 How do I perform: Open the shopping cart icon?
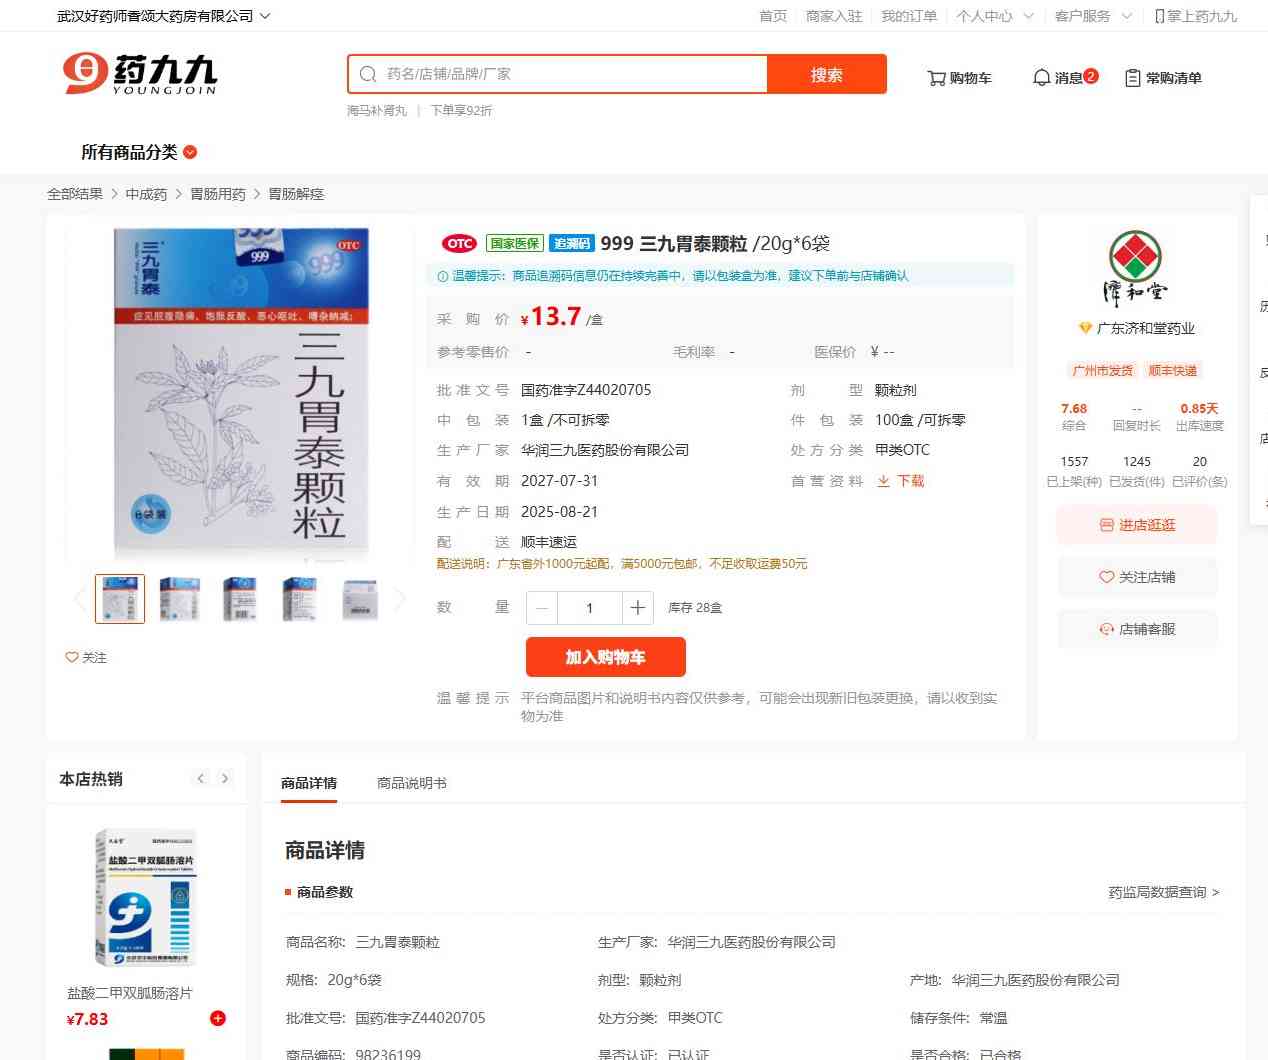[936, 78]
